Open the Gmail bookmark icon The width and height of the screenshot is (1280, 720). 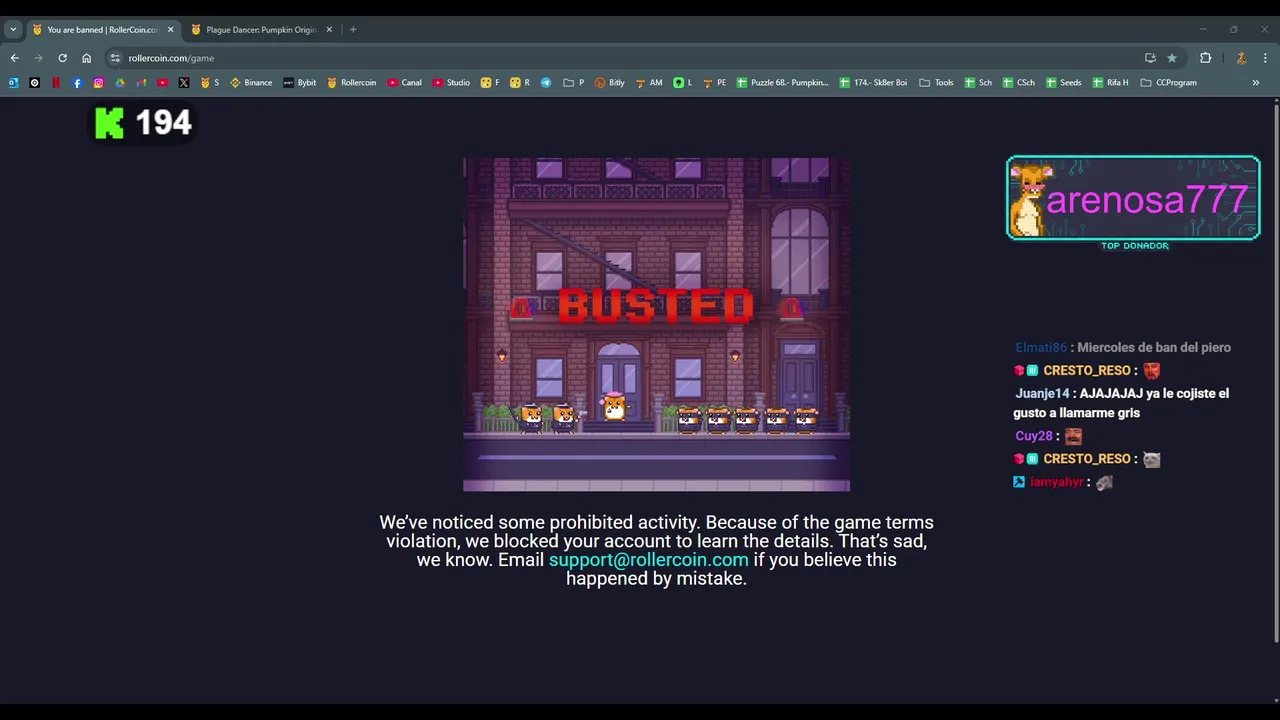coord(141,83)
